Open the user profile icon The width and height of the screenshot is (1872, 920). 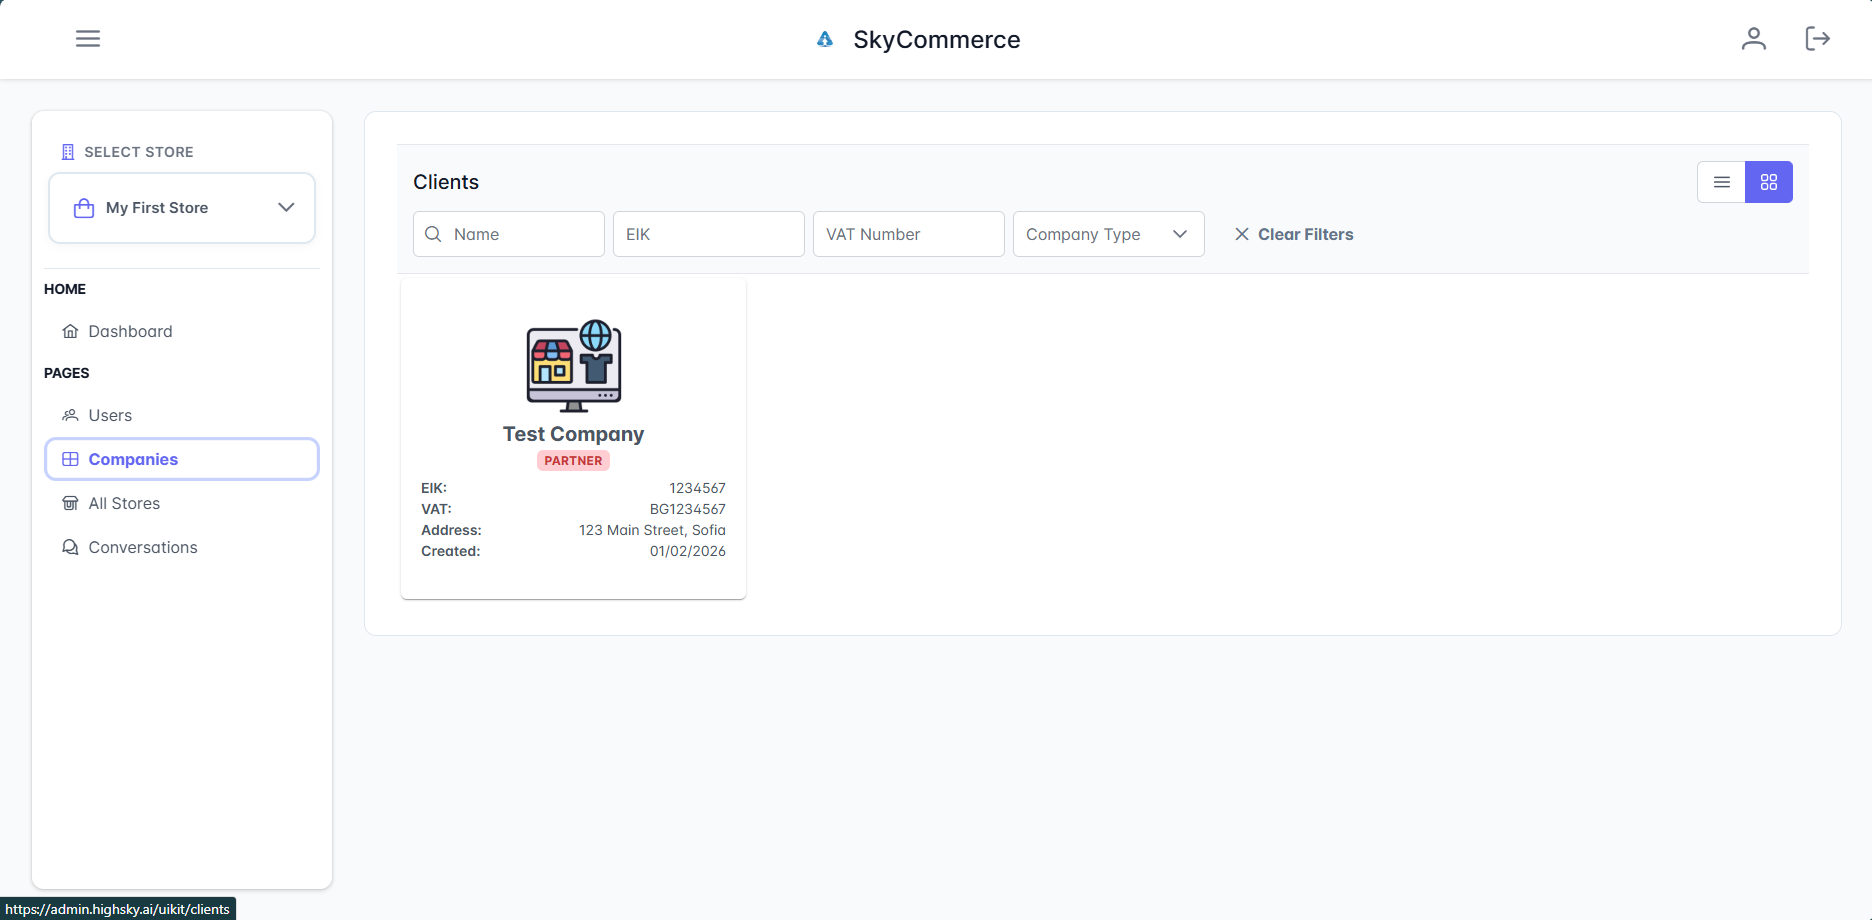[1754, 39]
